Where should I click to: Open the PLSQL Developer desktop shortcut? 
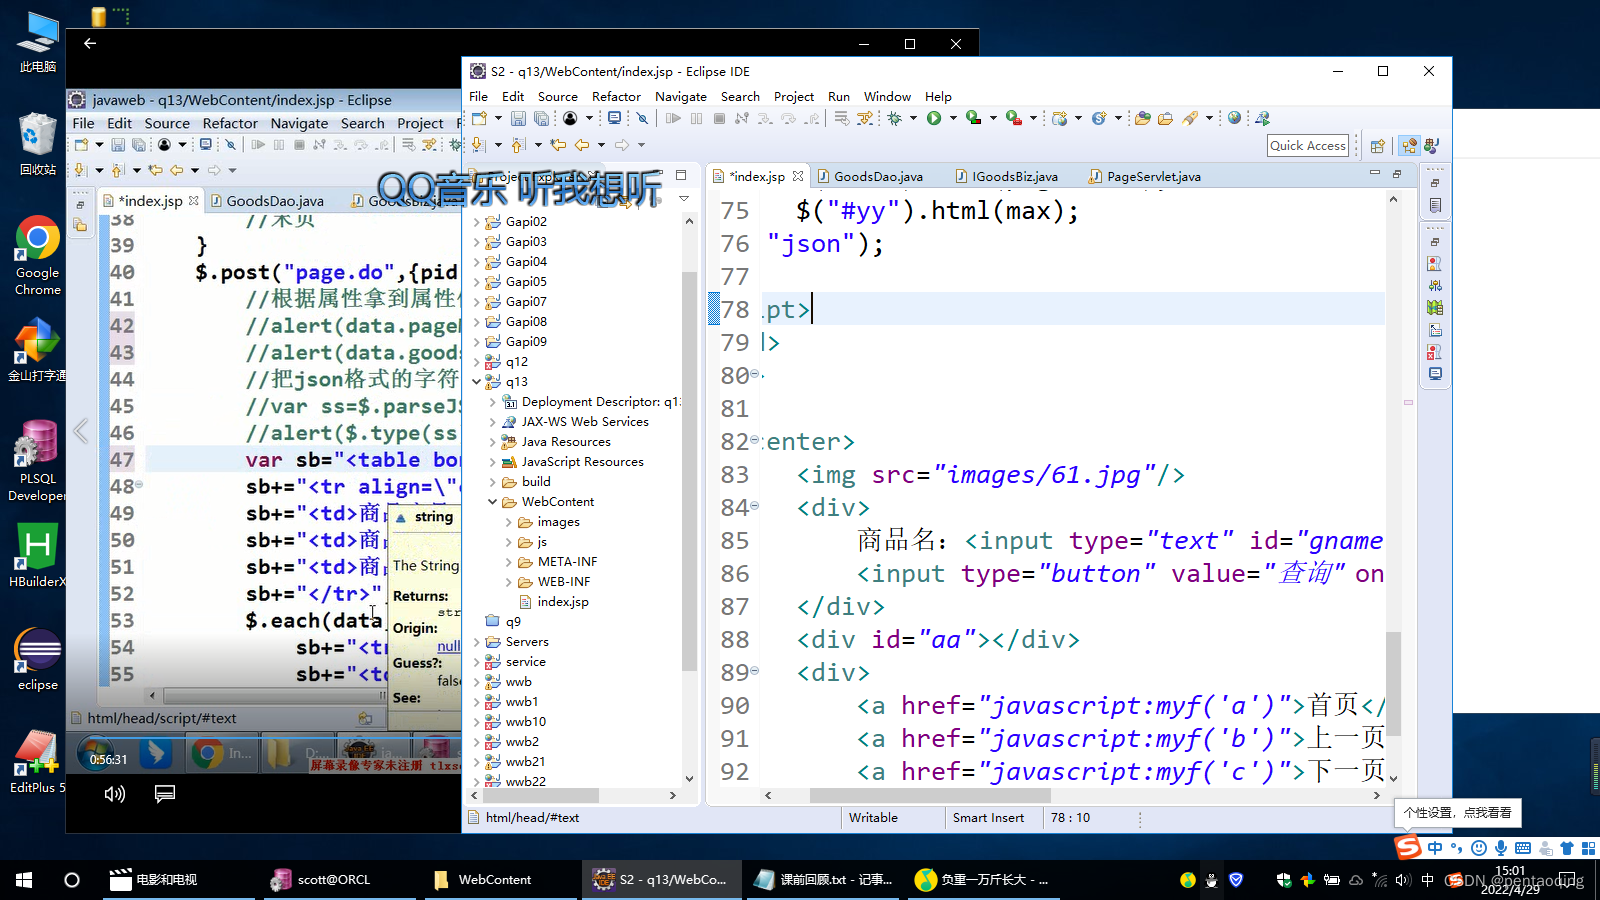(x=37, y=460)
